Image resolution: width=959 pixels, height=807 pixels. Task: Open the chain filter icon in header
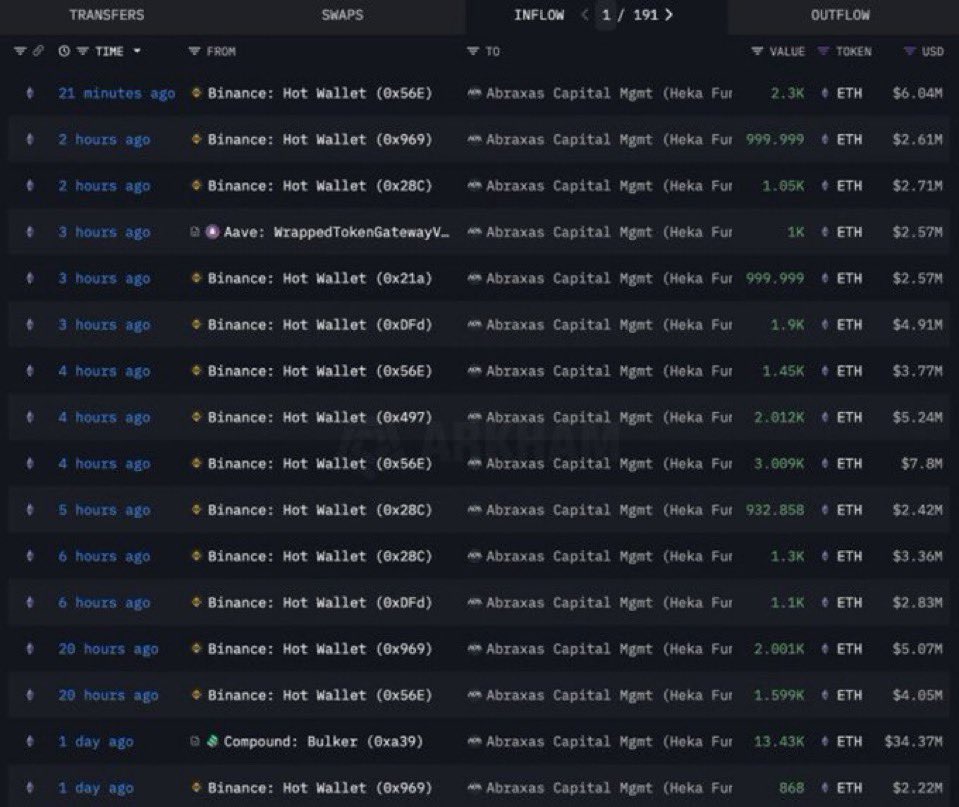20,51
